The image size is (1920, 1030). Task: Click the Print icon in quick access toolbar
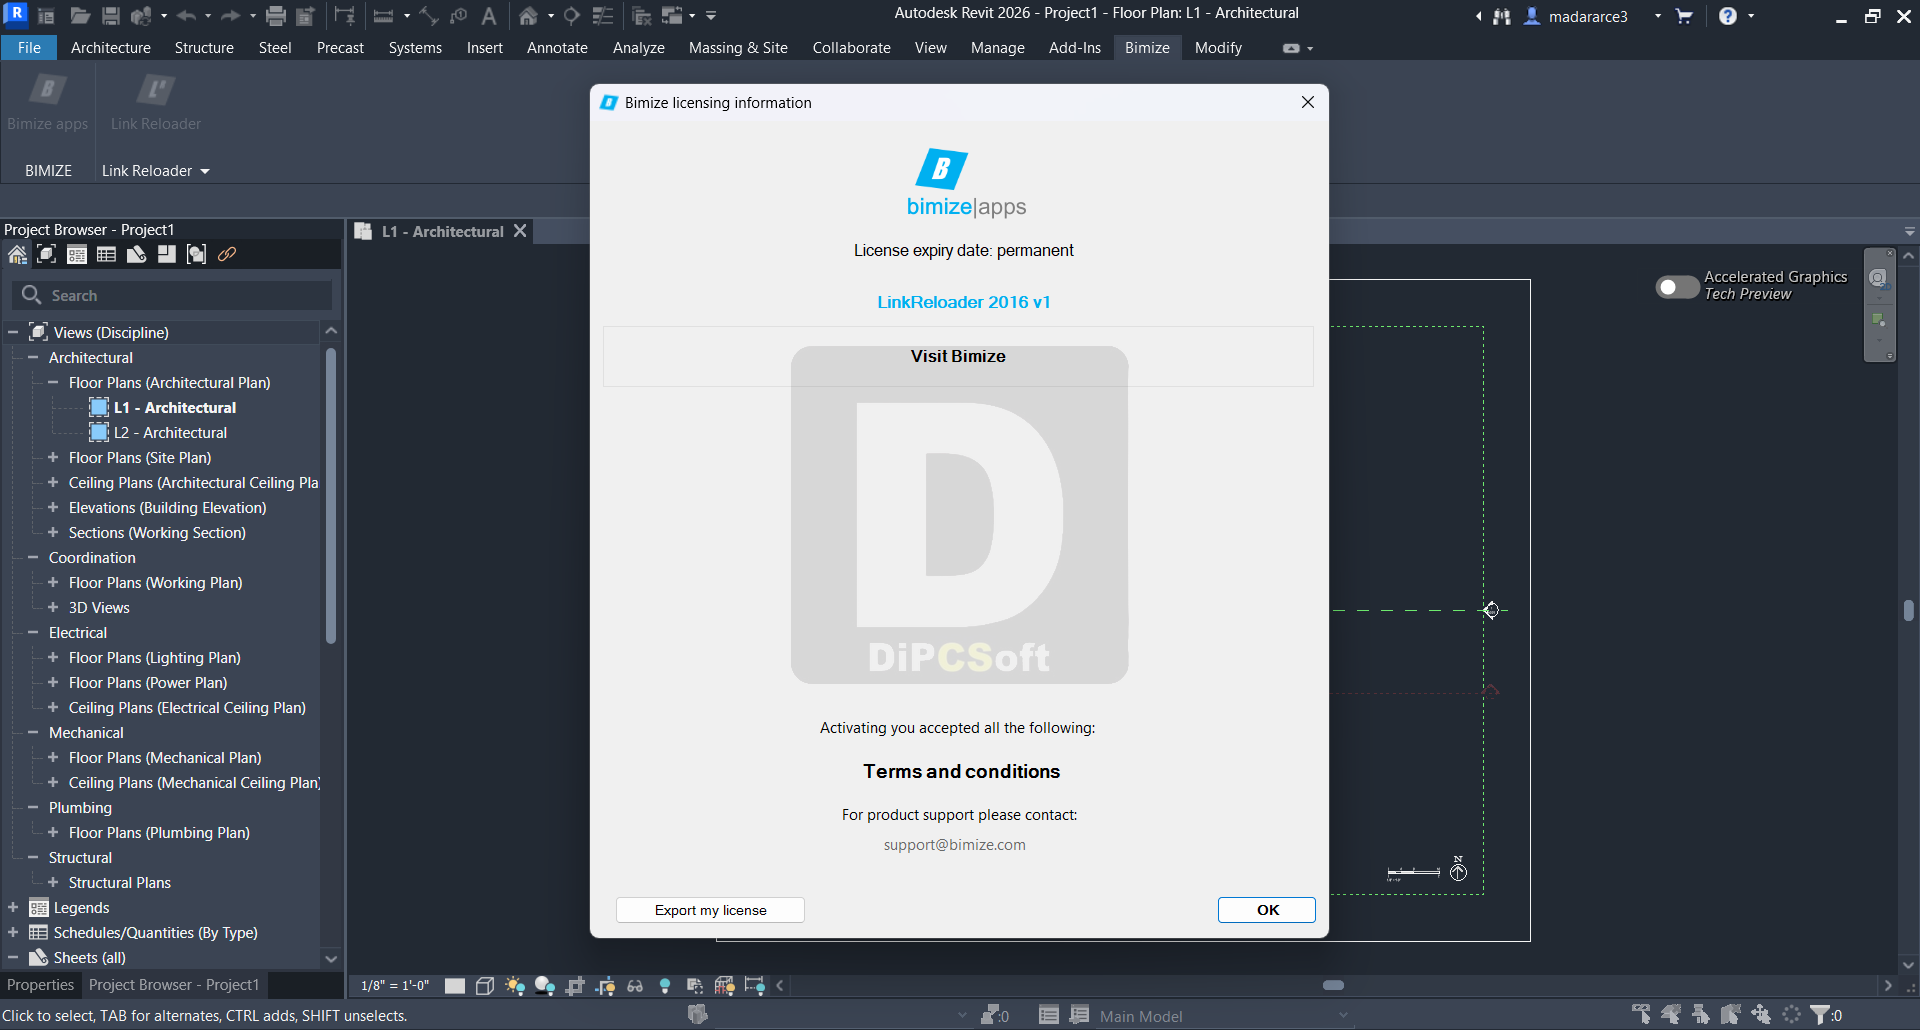[276, 16]
